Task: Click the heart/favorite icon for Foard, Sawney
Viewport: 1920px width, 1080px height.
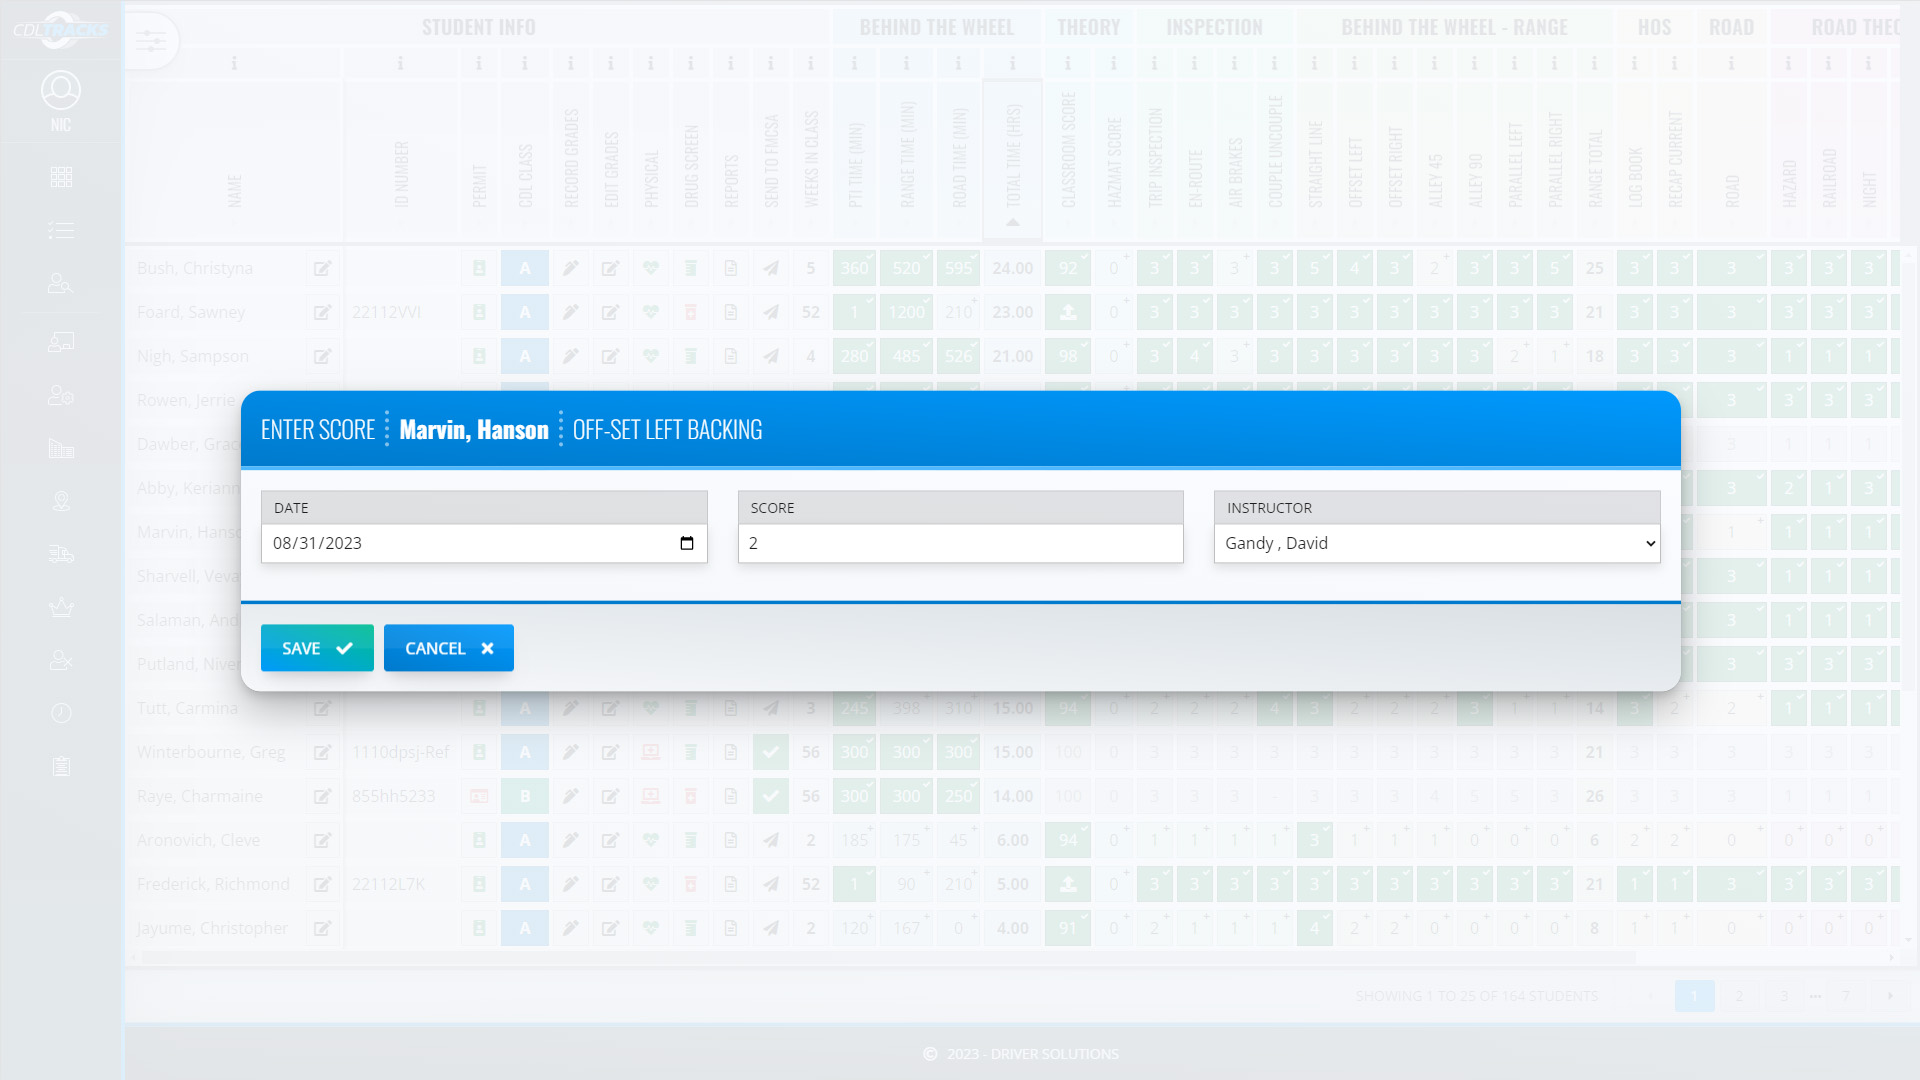Action: click(650, 313)
